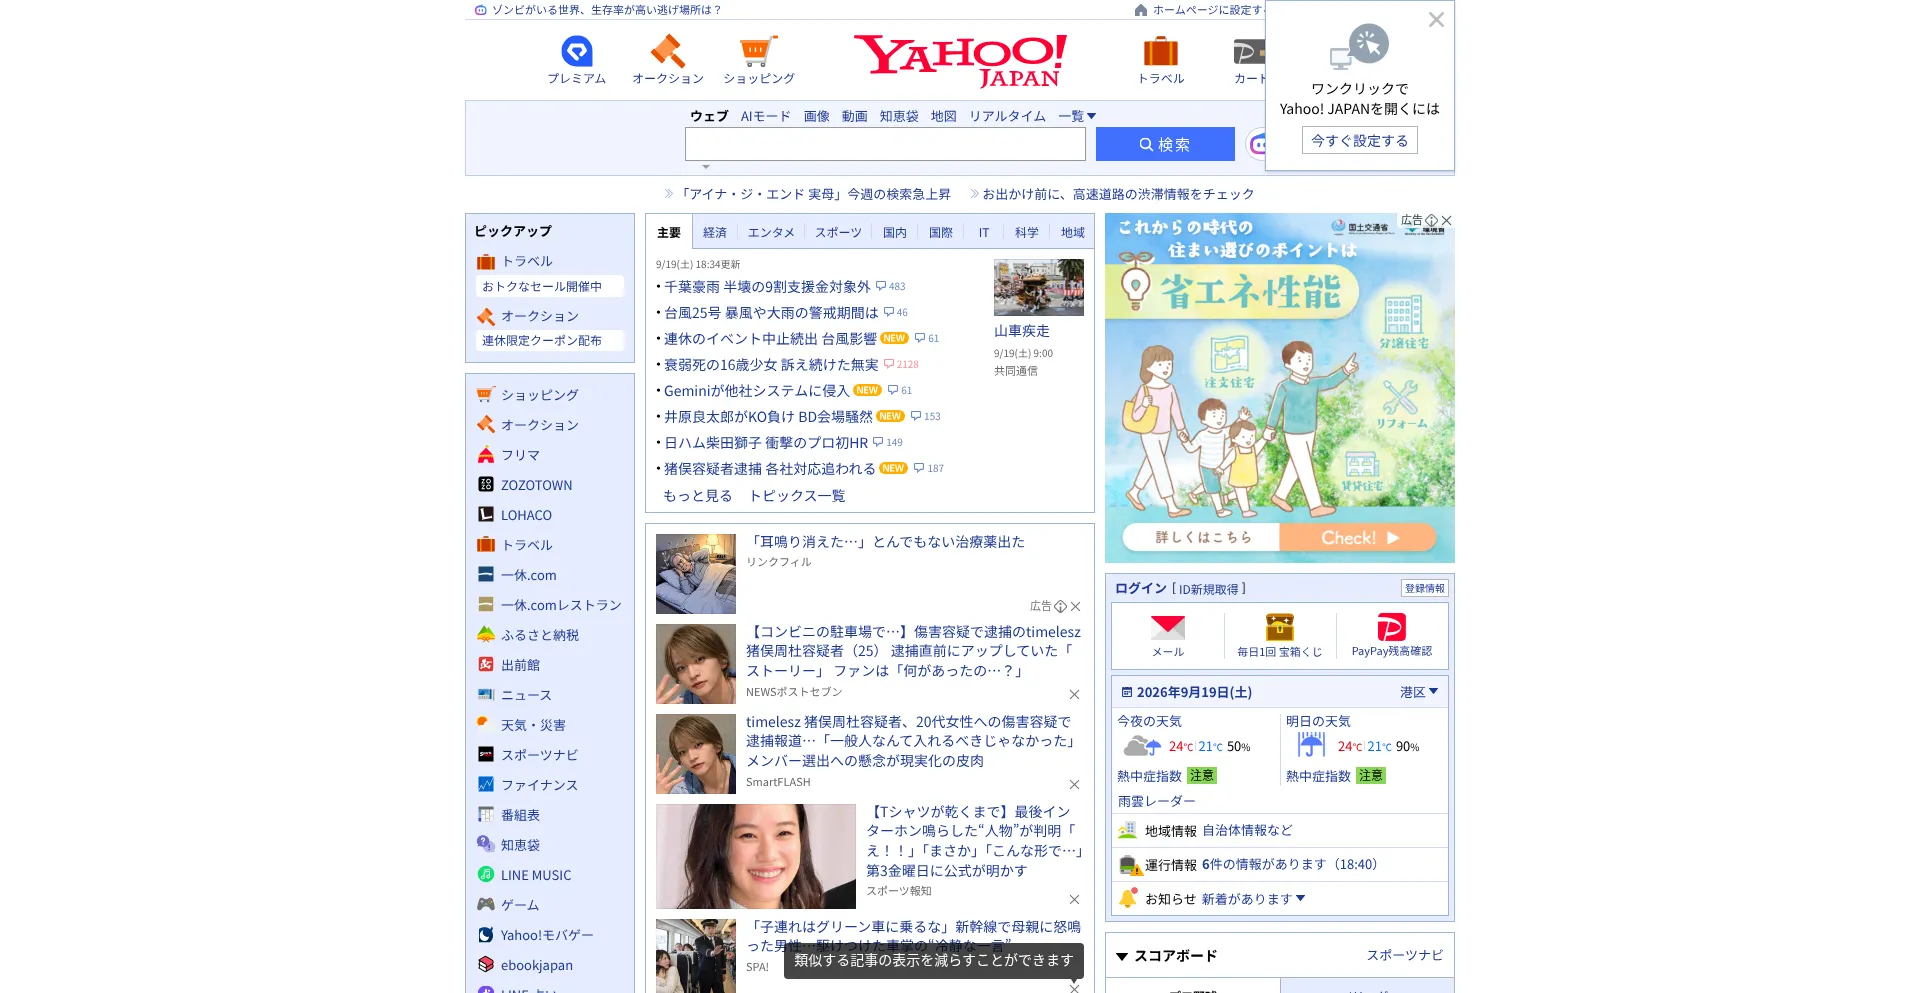Dismiss the NEWSポストセブン article with its X

[1074, 694]
